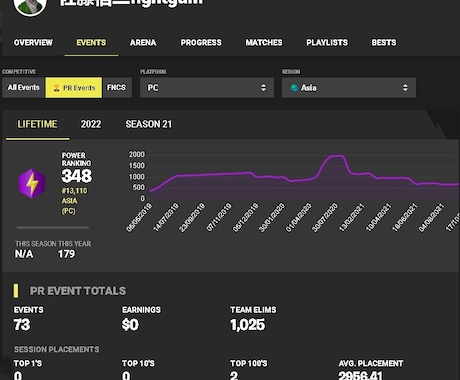Image resolution: width=460 pixels, height=380 pixels.
Task: Click the AVG. PLACEMENT label
Action: [371, 363]
